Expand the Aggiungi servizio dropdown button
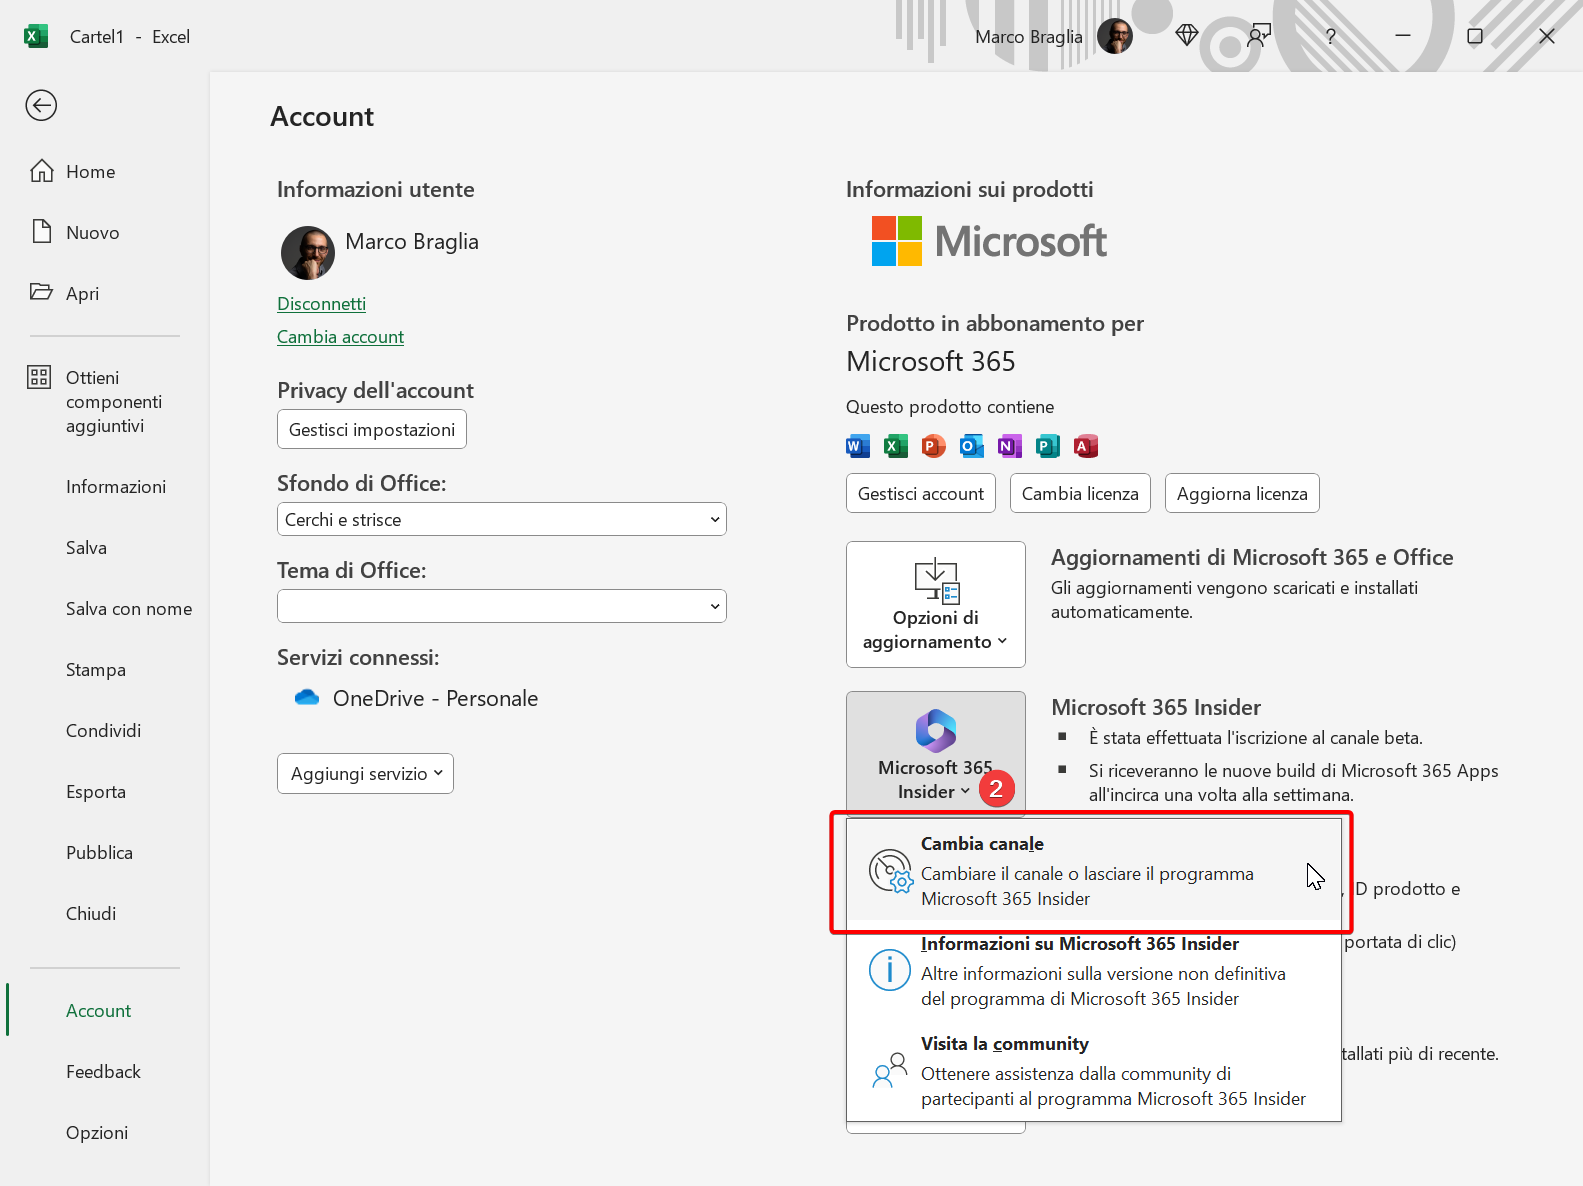 tap(365, 773)
